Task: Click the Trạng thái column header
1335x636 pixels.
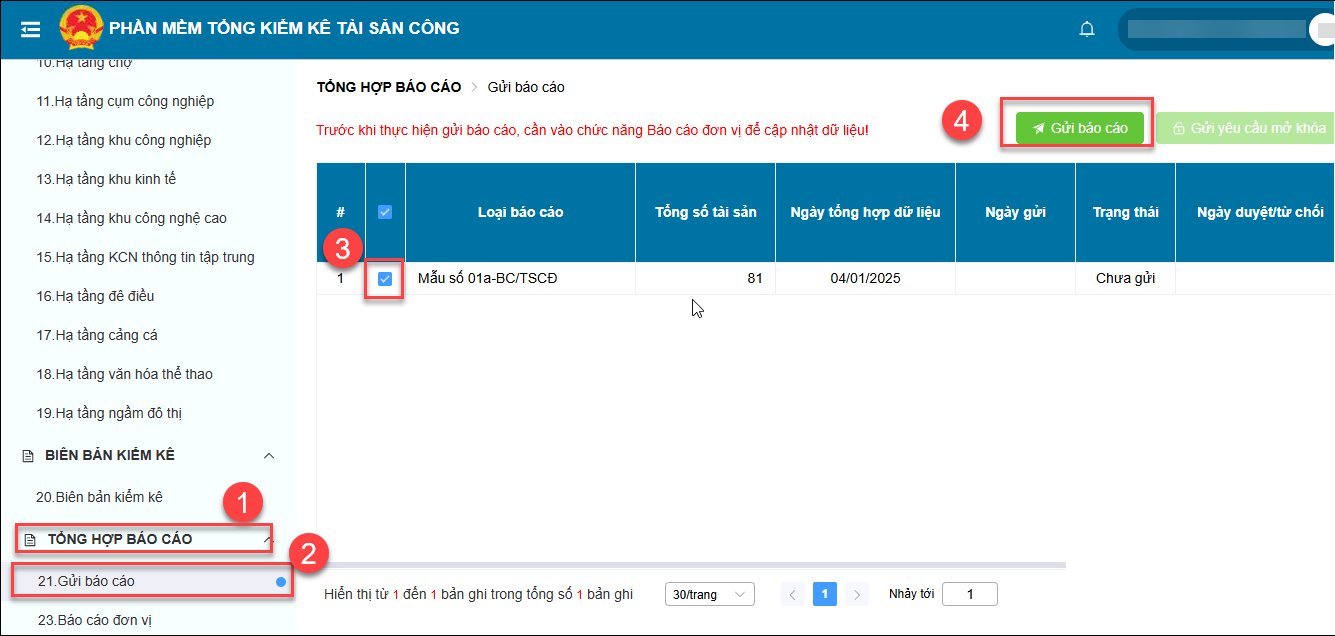Action: [x=1125, y=212]
